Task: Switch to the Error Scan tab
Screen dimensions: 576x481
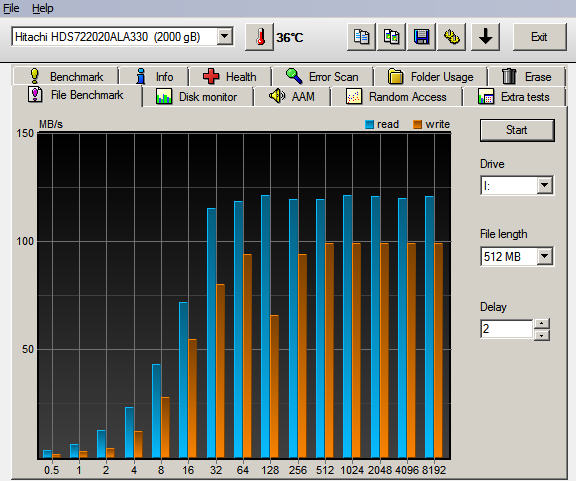Action: (x=322, y=77)
